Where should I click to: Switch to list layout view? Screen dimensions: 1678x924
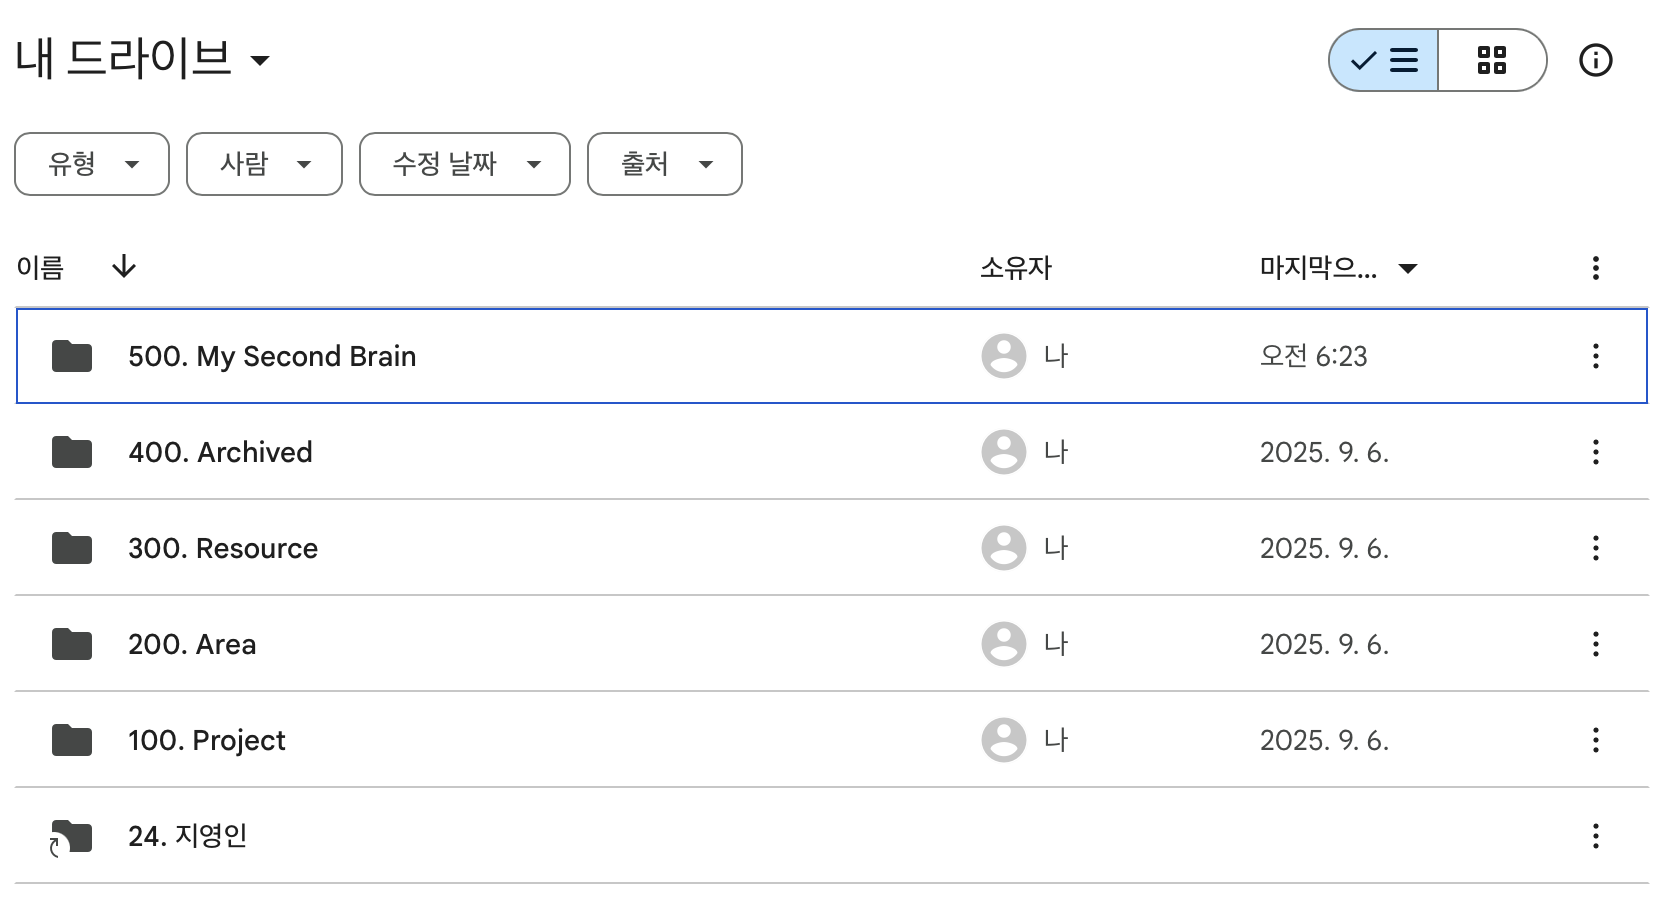coord(1384,61)
